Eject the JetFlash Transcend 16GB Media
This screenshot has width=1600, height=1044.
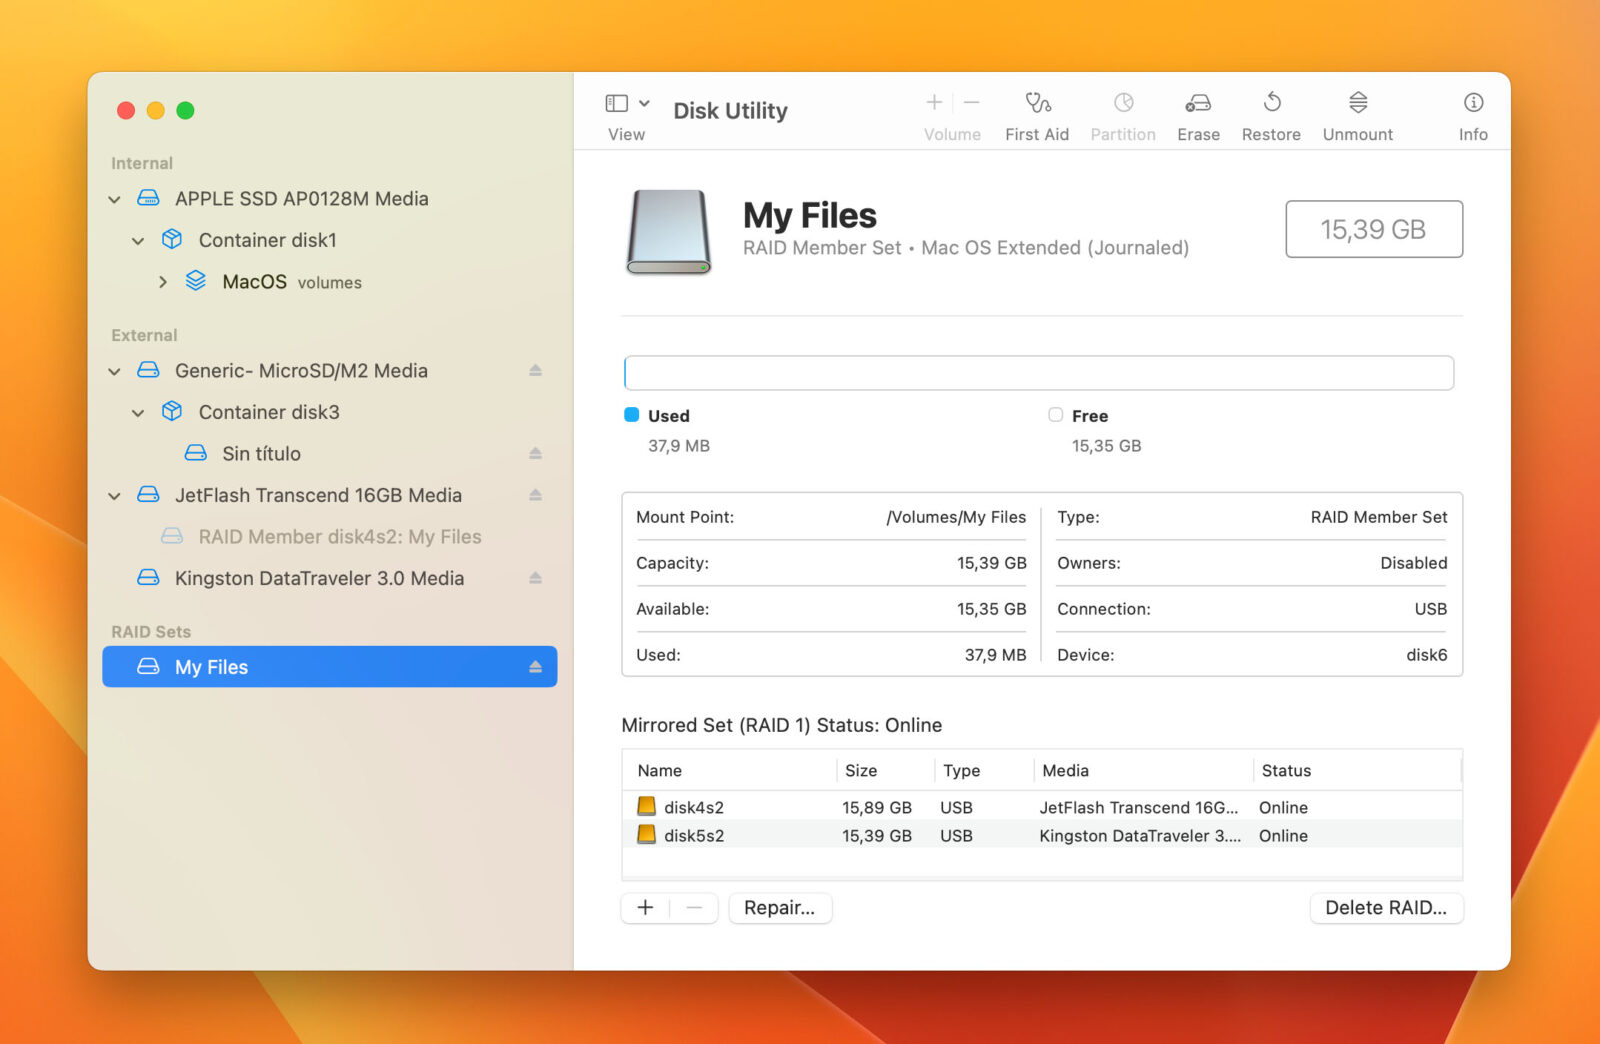pos(536,495)
